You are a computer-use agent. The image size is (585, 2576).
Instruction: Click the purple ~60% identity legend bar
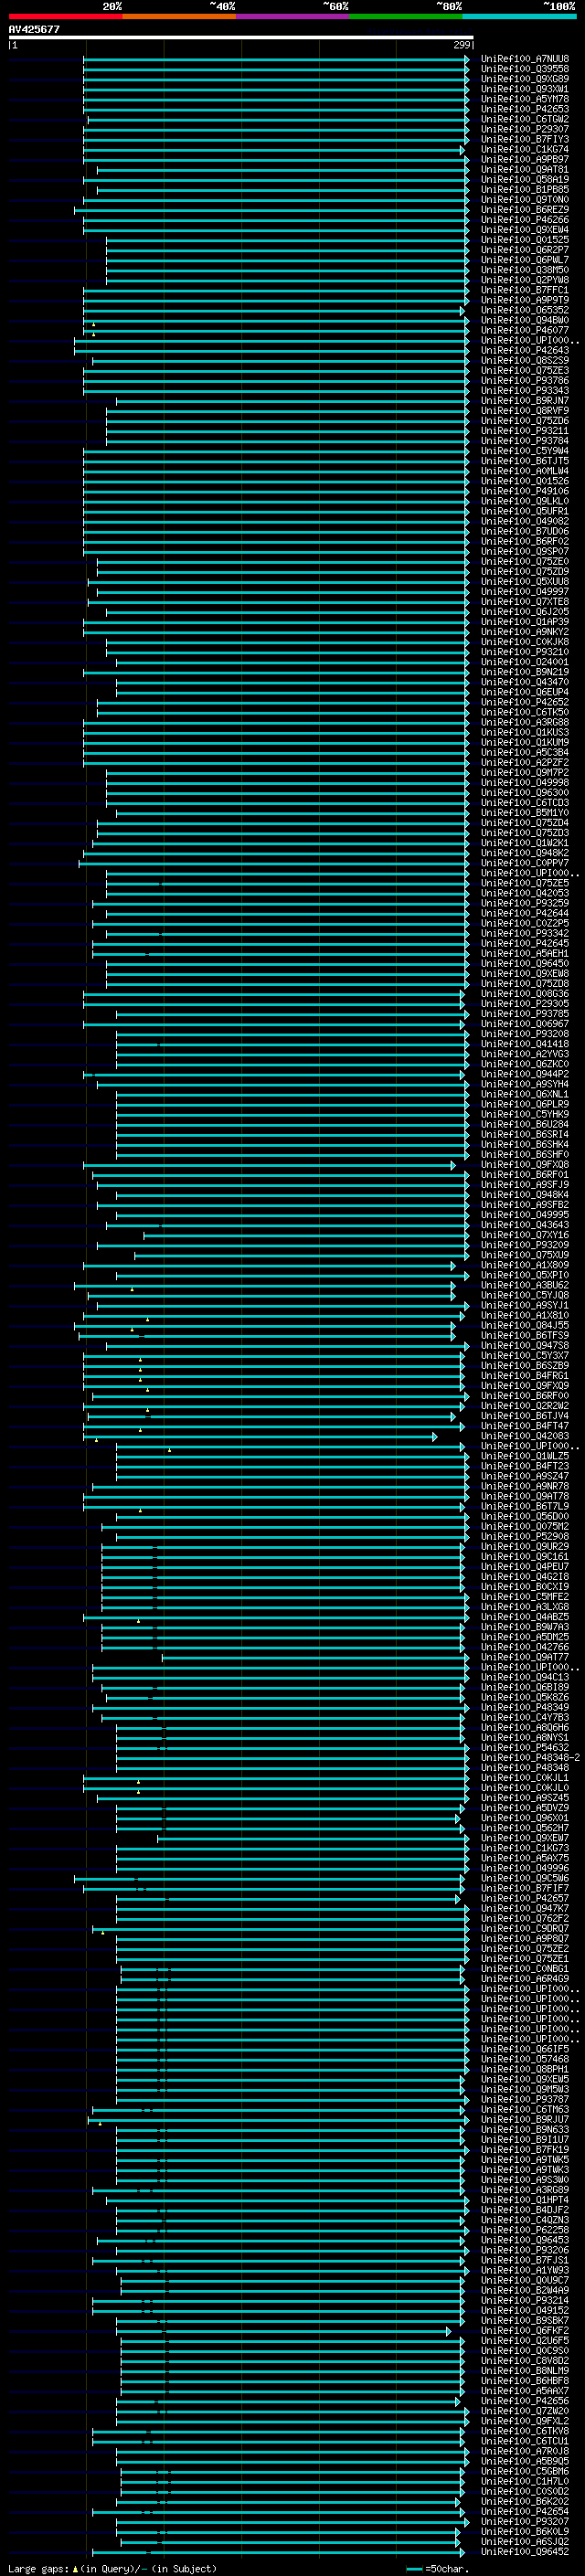tap(293, 16)
